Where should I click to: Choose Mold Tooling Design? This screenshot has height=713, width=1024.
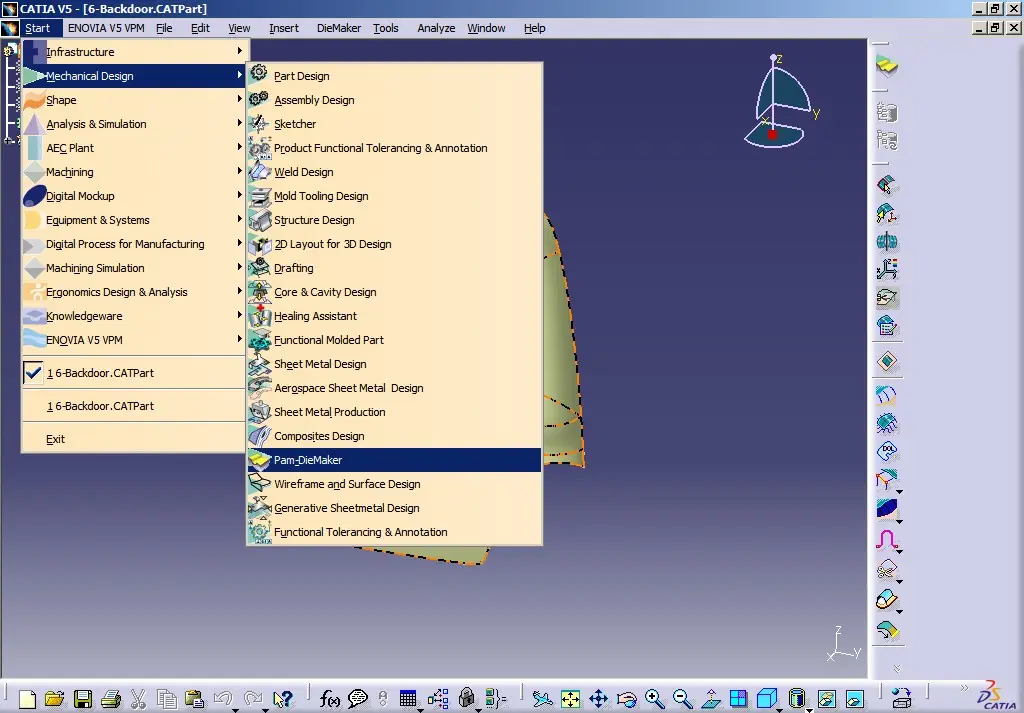coord(394,196)
